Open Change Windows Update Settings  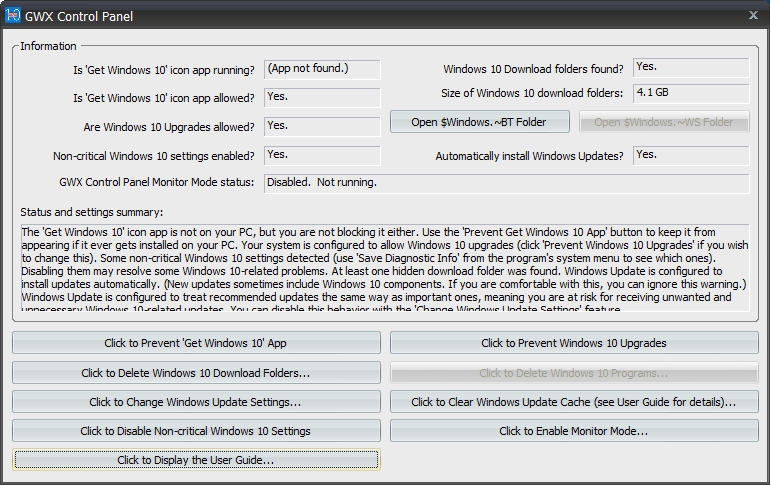pos(196,402)
